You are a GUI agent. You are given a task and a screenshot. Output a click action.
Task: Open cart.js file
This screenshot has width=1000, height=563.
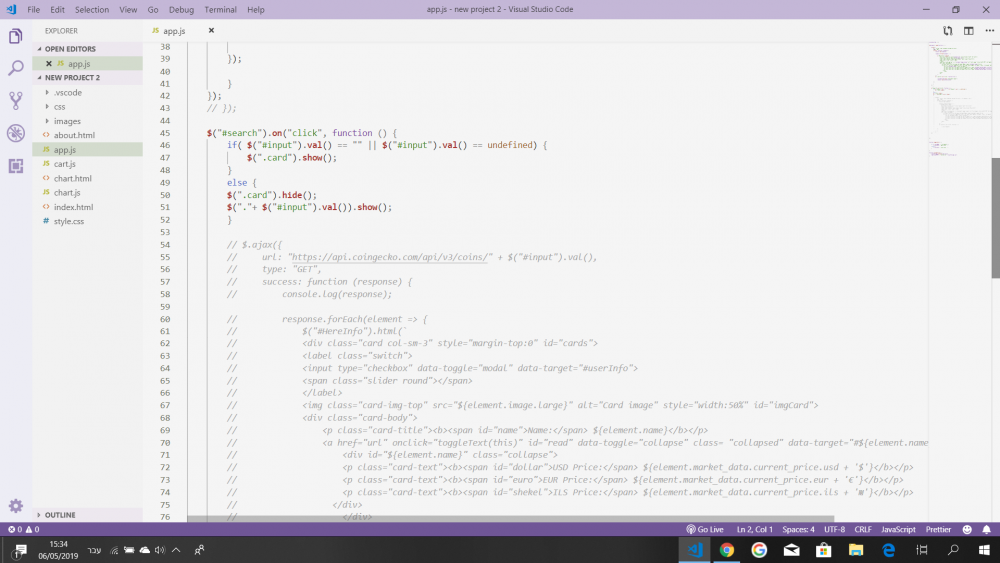pyautogui.click(x=87, y=164)
